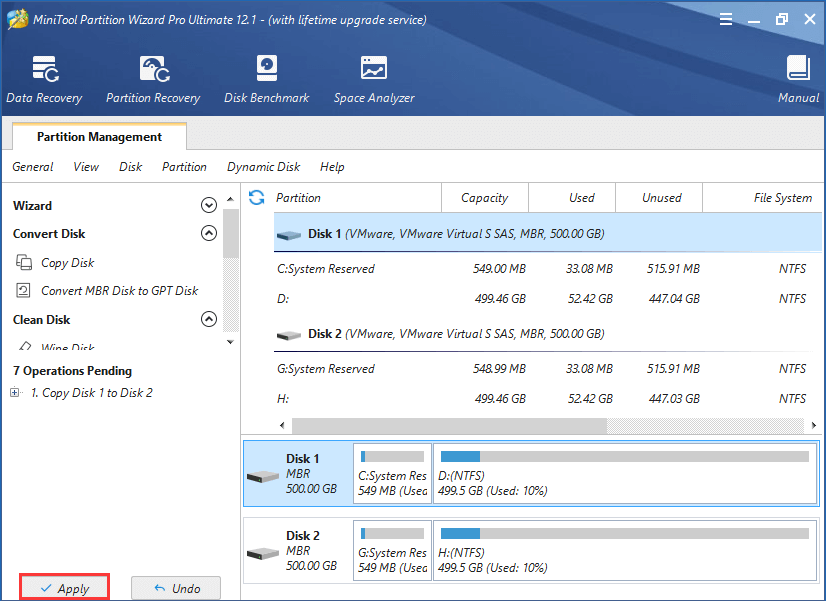The image size is (826, 601).
Task: Click the C:System Reserved usage bar on Disk 1
Action: [392, 457]
